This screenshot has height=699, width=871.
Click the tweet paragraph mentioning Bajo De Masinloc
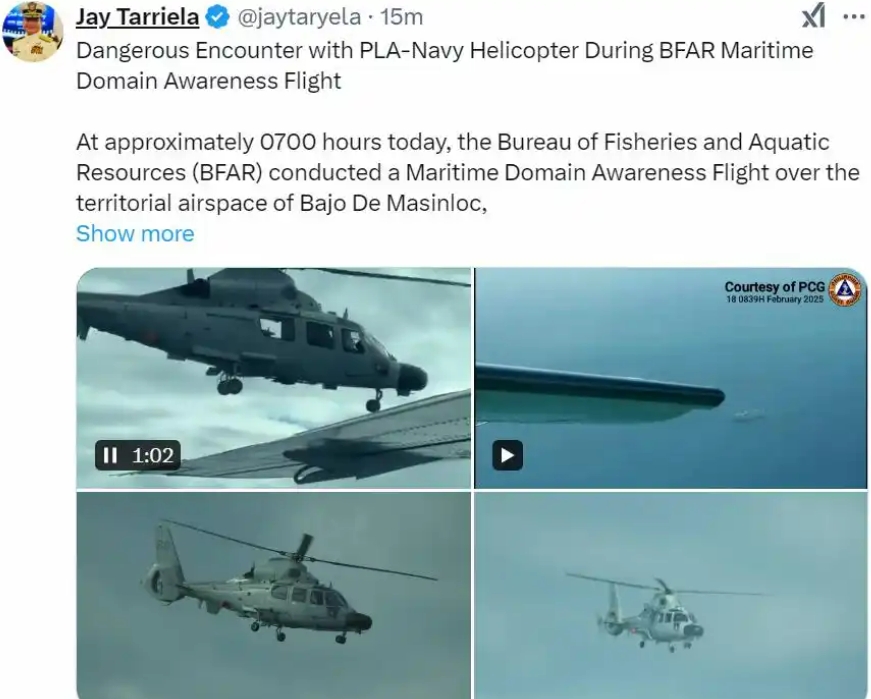tap(468, 173)
